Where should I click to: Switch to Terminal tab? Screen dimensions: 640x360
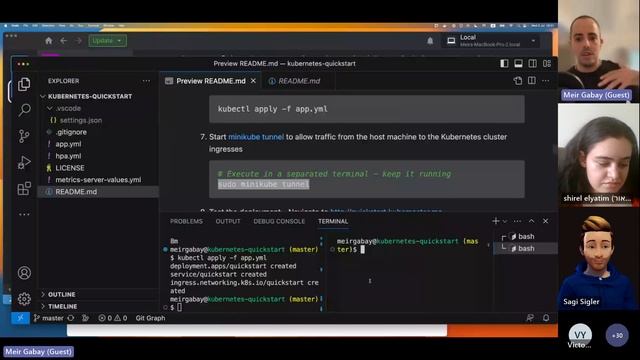tap(333, 221)
